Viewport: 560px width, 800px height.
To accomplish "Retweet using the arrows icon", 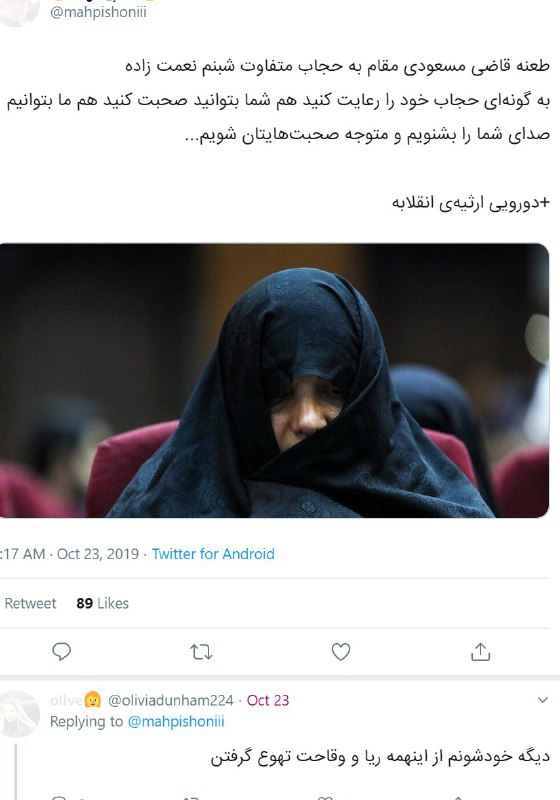I will [x=201, y=652].
